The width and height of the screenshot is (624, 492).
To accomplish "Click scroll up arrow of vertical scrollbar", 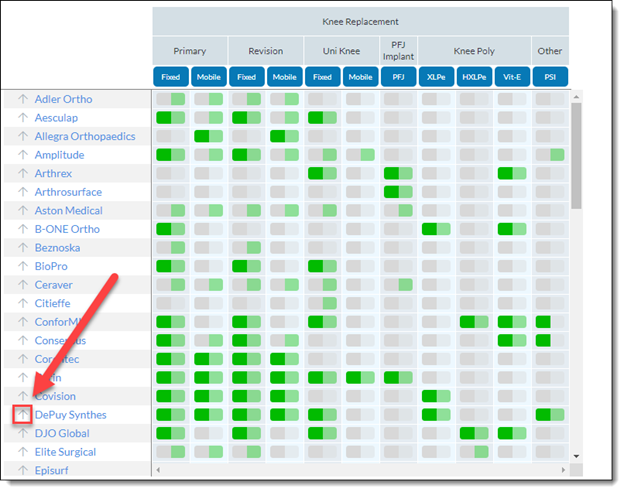I will tap(576, 97).
